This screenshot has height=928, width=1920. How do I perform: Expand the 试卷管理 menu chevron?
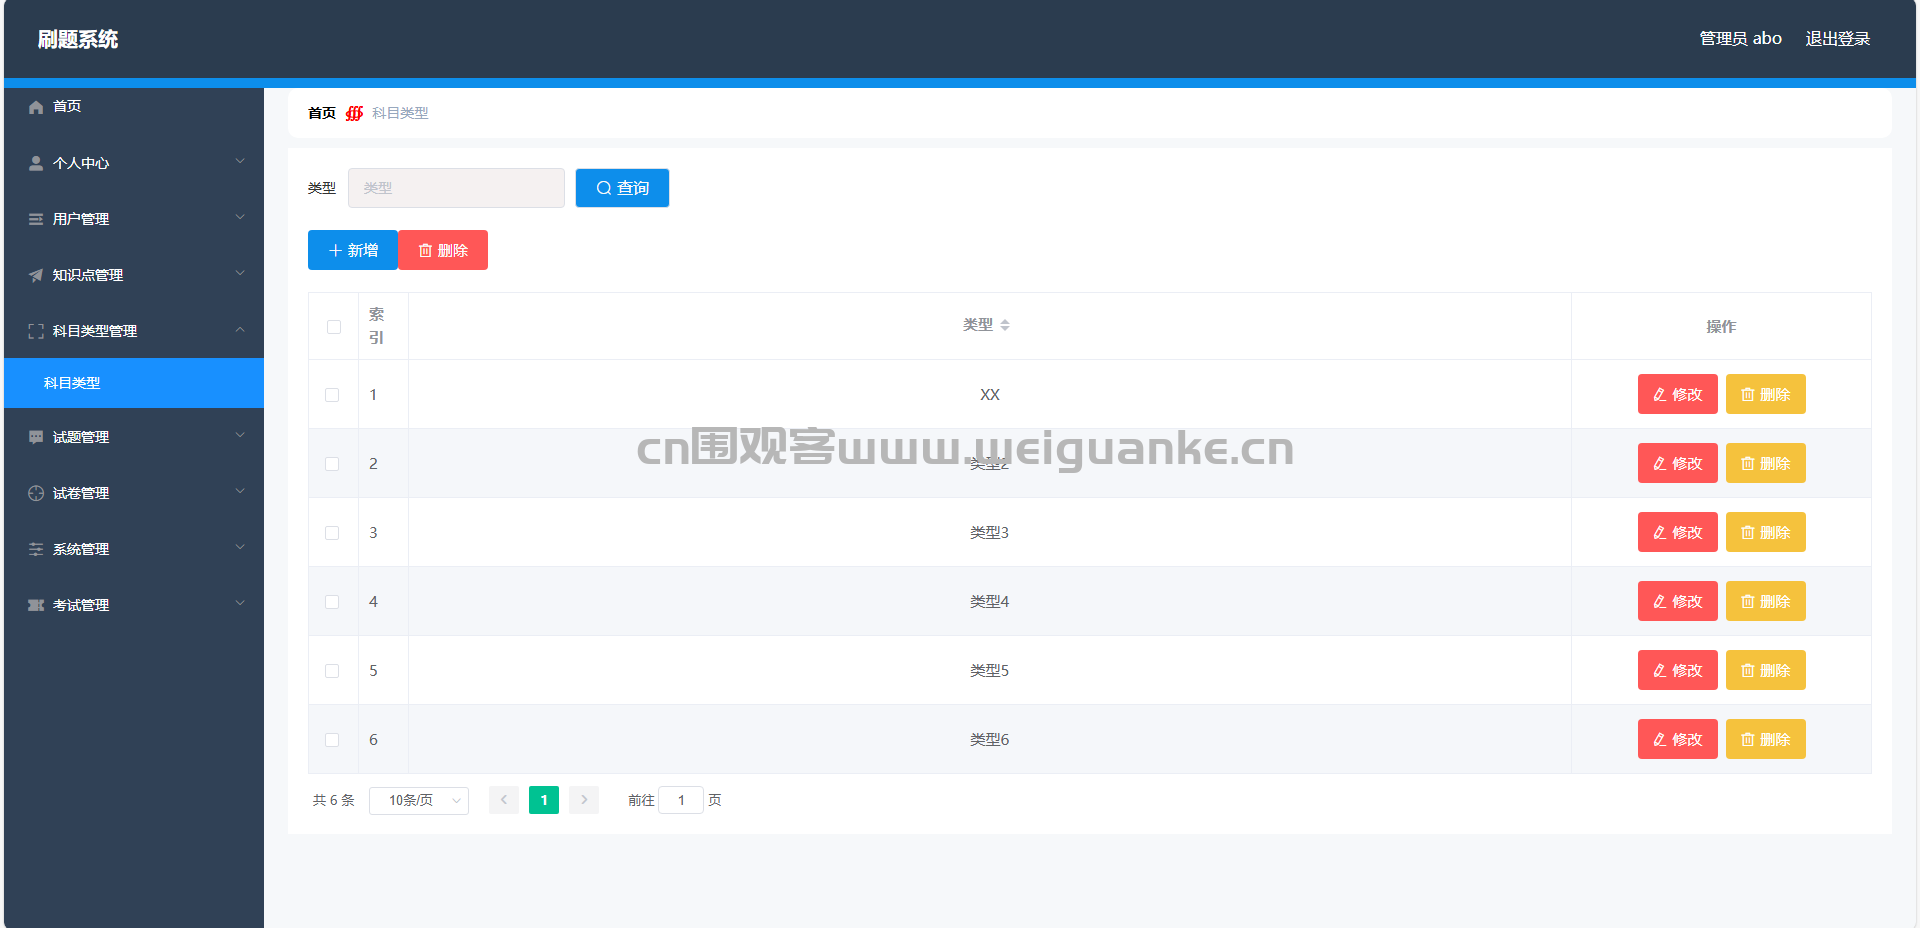[240, 491]
